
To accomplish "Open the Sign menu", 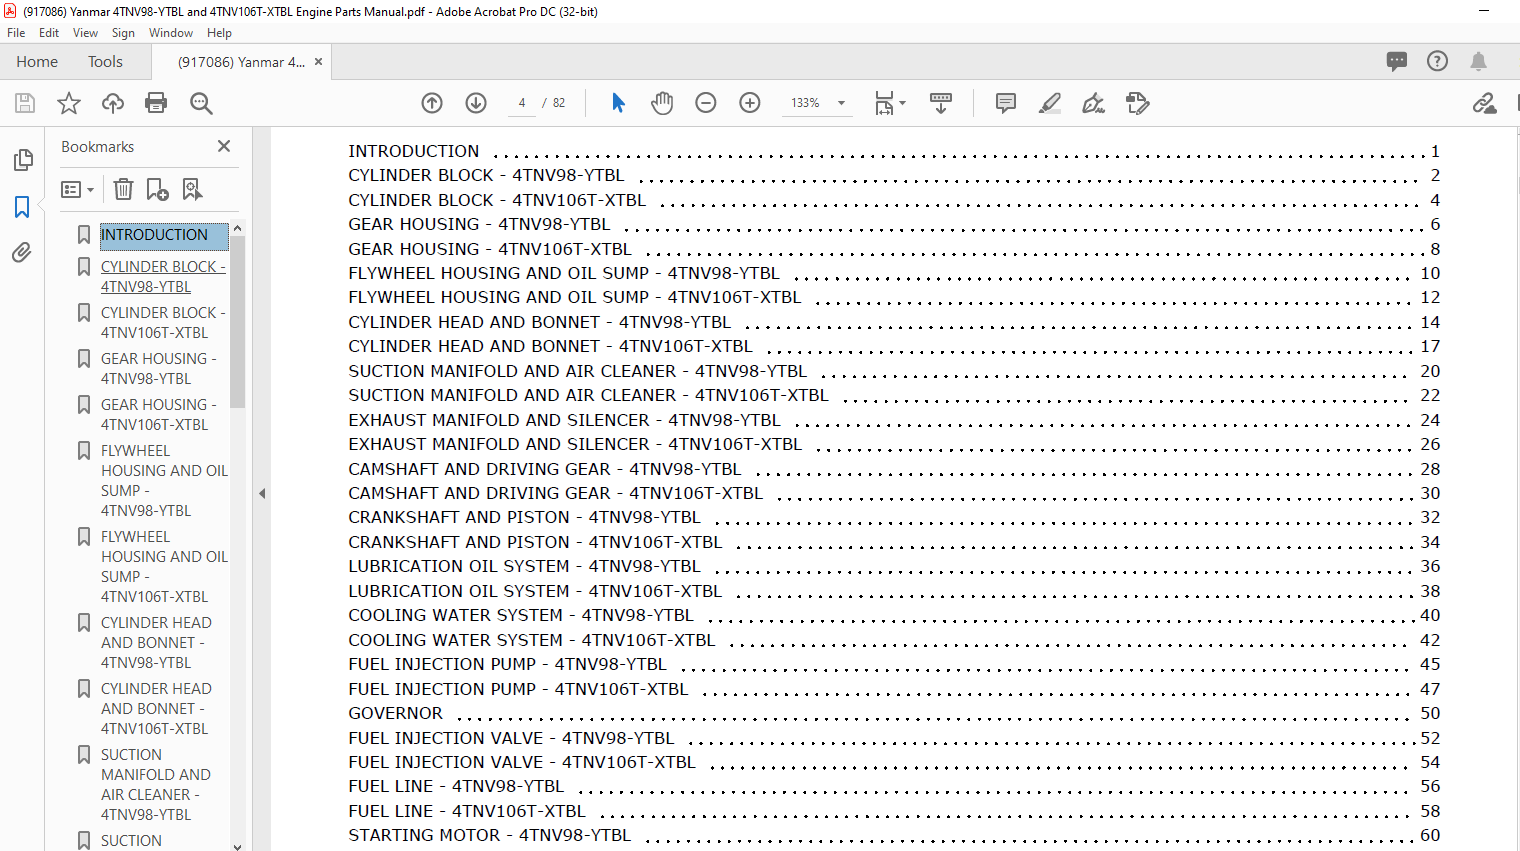I will coord(123,33).
